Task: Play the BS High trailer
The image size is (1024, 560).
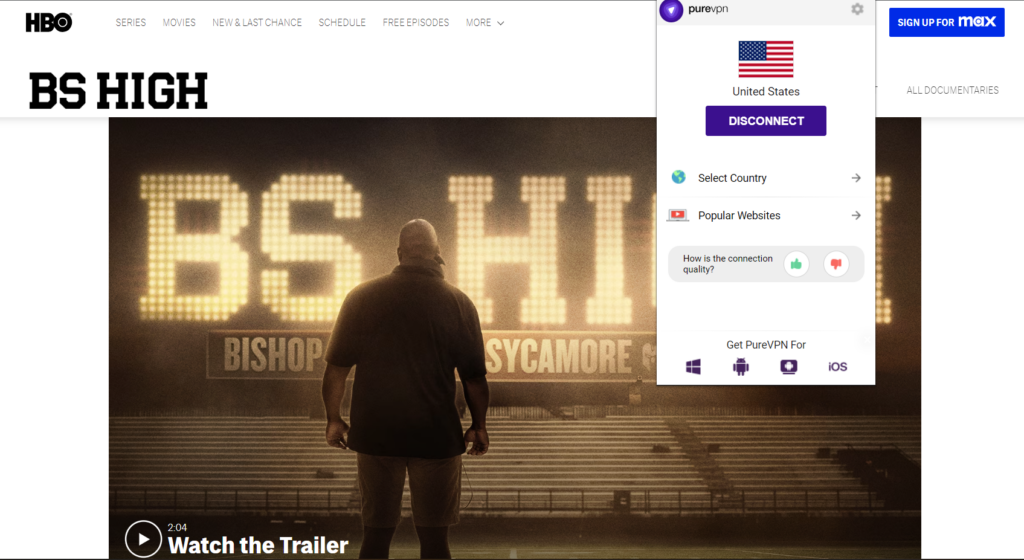Action: [x=143, y=540]
